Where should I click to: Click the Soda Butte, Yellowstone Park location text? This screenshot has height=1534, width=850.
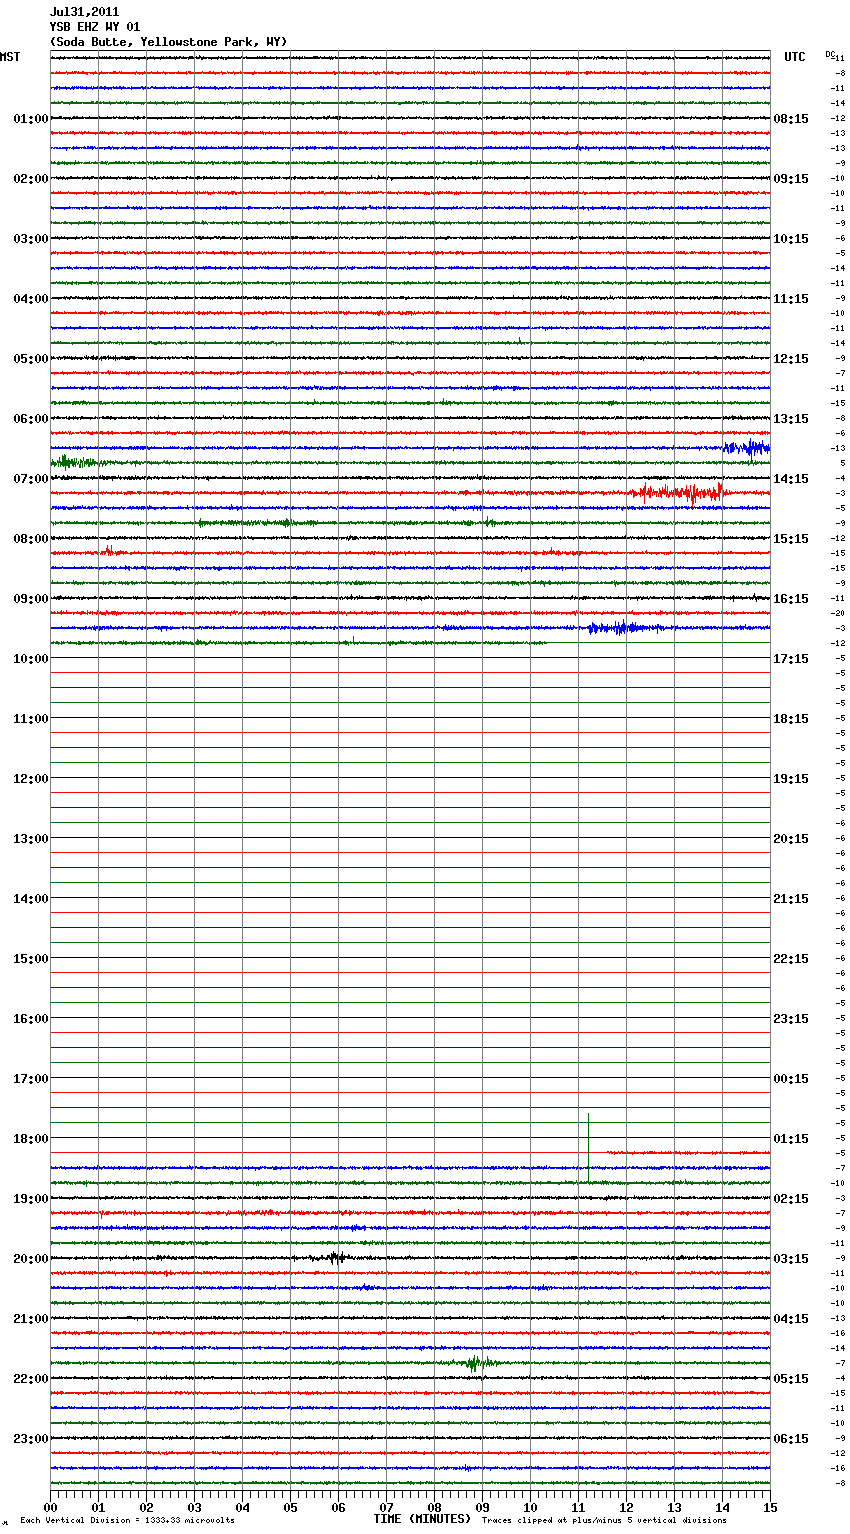(168, 42)
